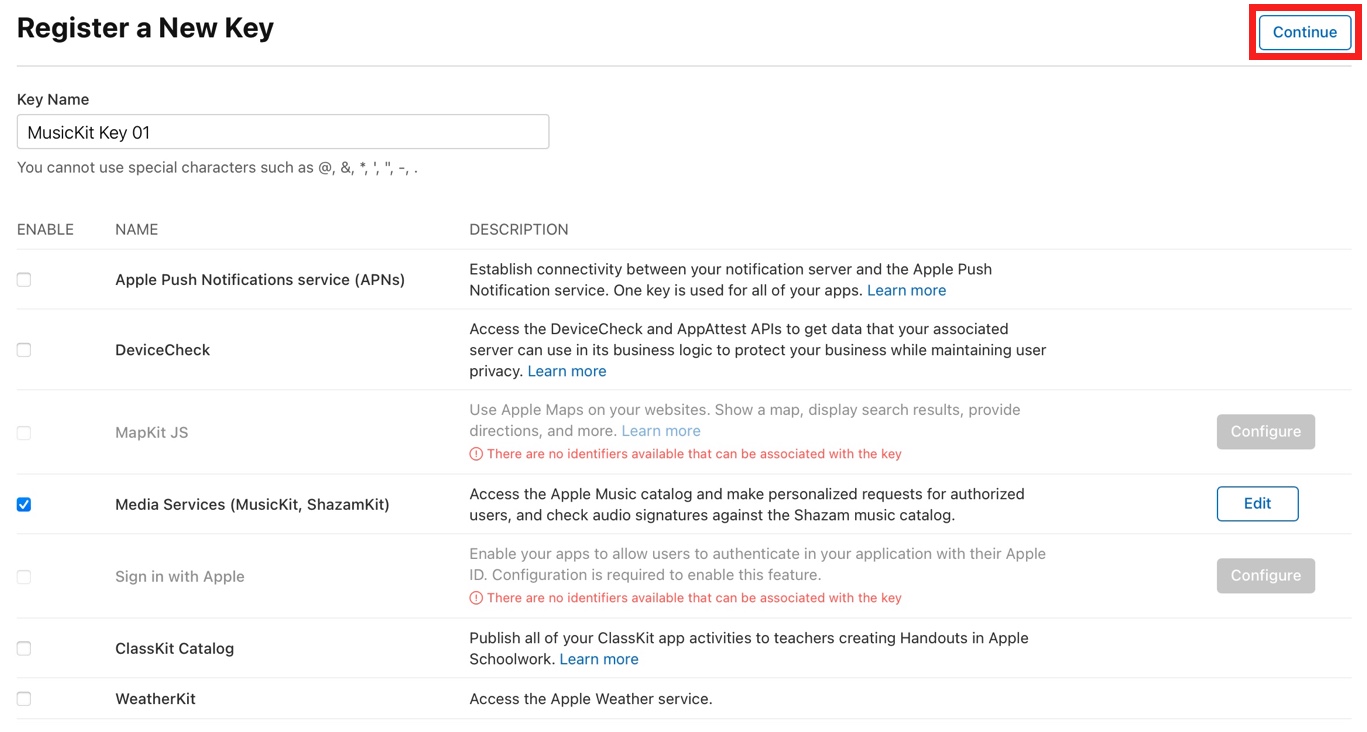Click the disabled MapKit JS checkbox
The height and width of the screenshot is (732, 1367).
24,433
